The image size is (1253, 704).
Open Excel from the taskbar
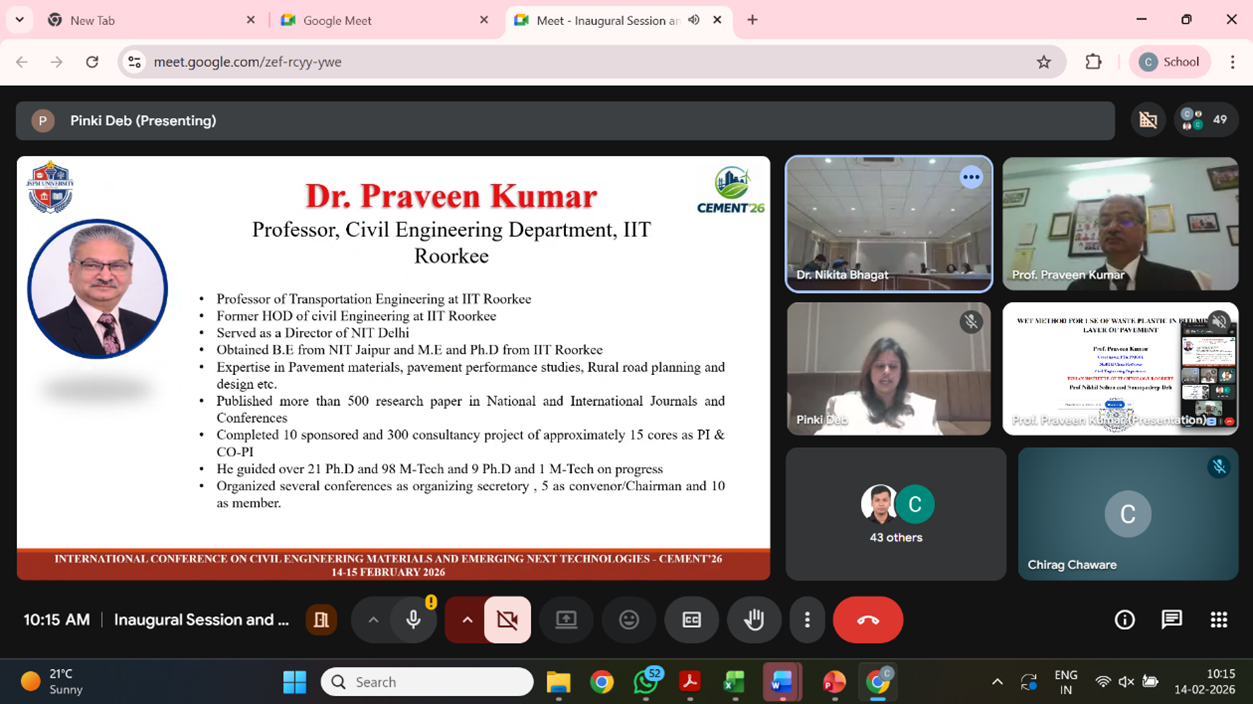pos(734,682)
